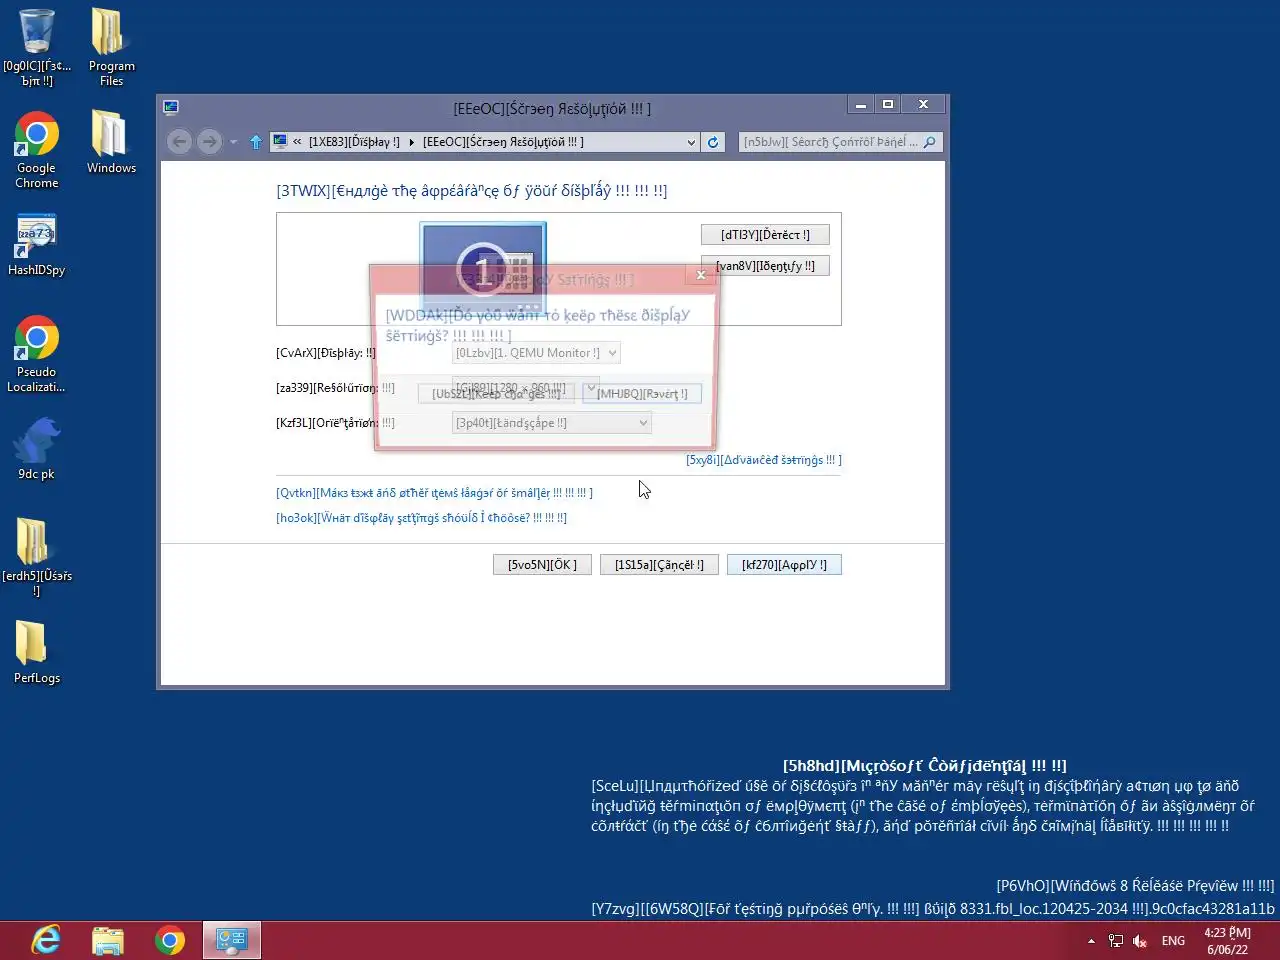Open the Screen Resolution window system menu icon

click(x=171, y=107)
